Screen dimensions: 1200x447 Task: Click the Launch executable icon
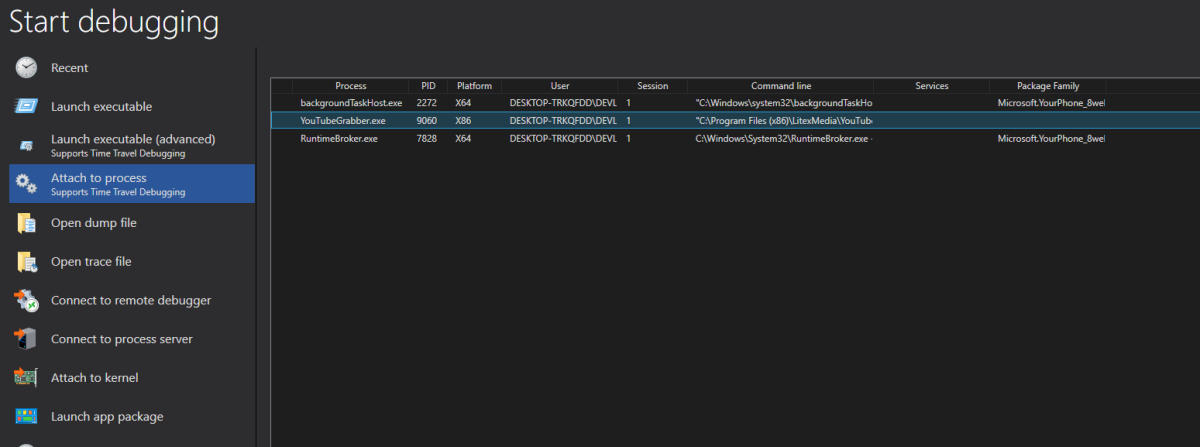(x=26, y=107)
